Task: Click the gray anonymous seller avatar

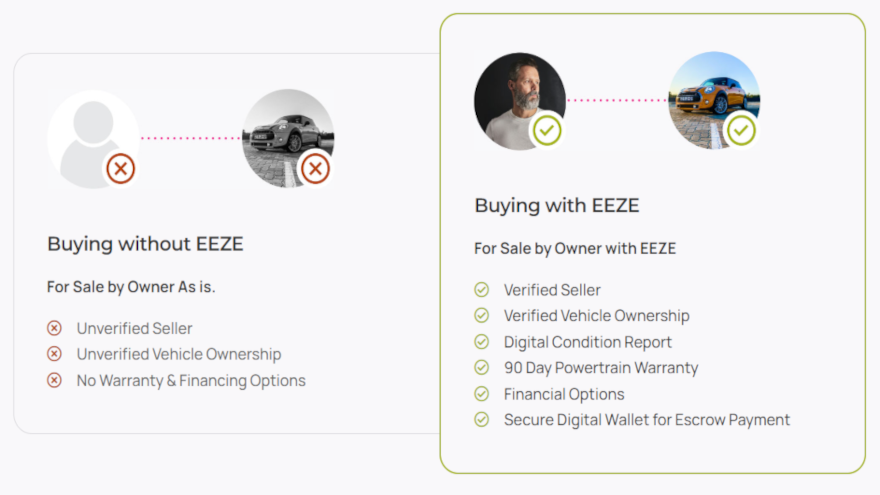Action: (x=88, y=135)
